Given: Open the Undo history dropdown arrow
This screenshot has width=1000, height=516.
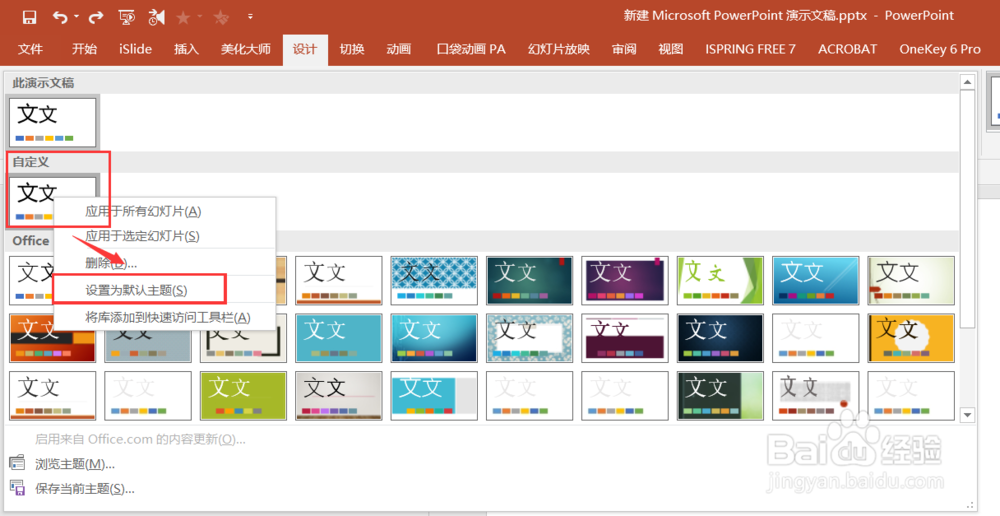Looking at the screenshot, I should (76, 17).
